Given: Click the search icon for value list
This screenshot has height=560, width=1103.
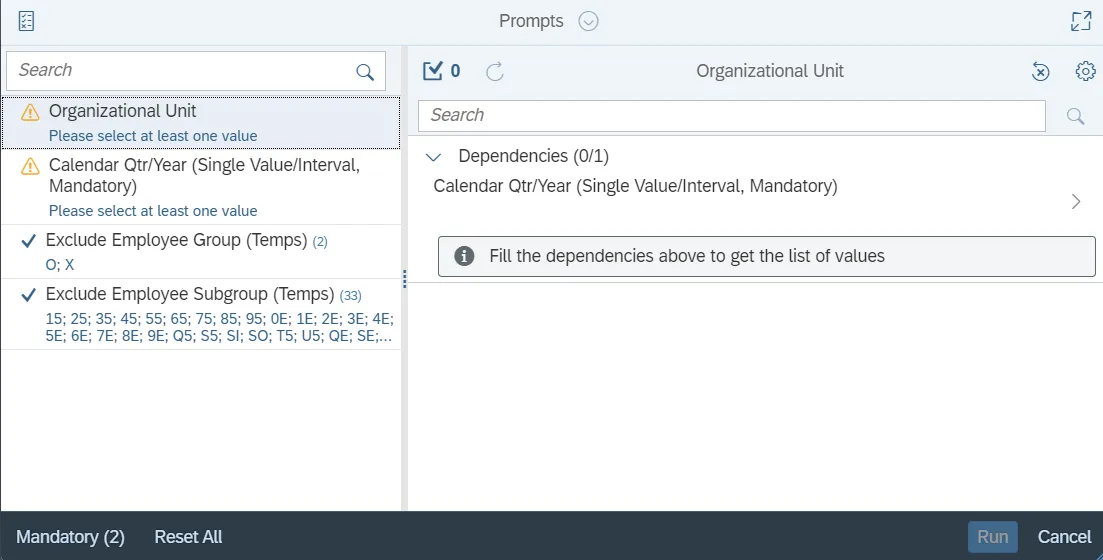Looking at the screenshot, I should click(1076, 116).
